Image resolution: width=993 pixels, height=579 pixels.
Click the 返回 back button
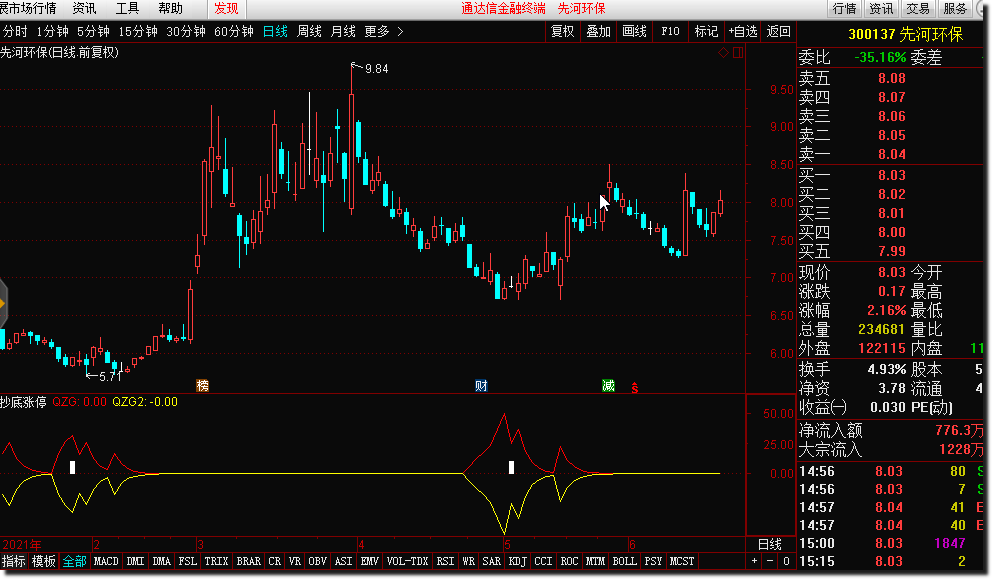778,31
